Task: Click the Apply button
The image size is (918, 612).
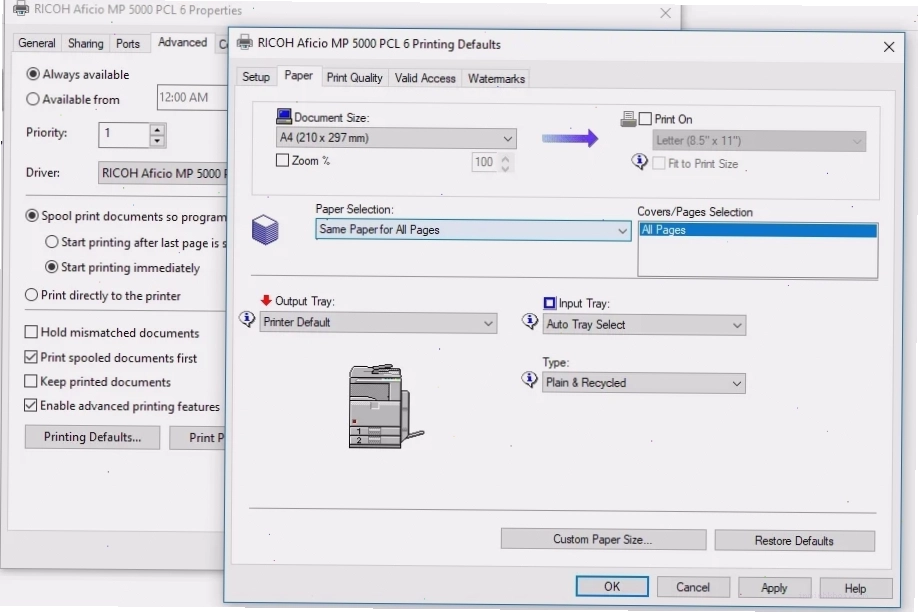Action: click(775, 587)
